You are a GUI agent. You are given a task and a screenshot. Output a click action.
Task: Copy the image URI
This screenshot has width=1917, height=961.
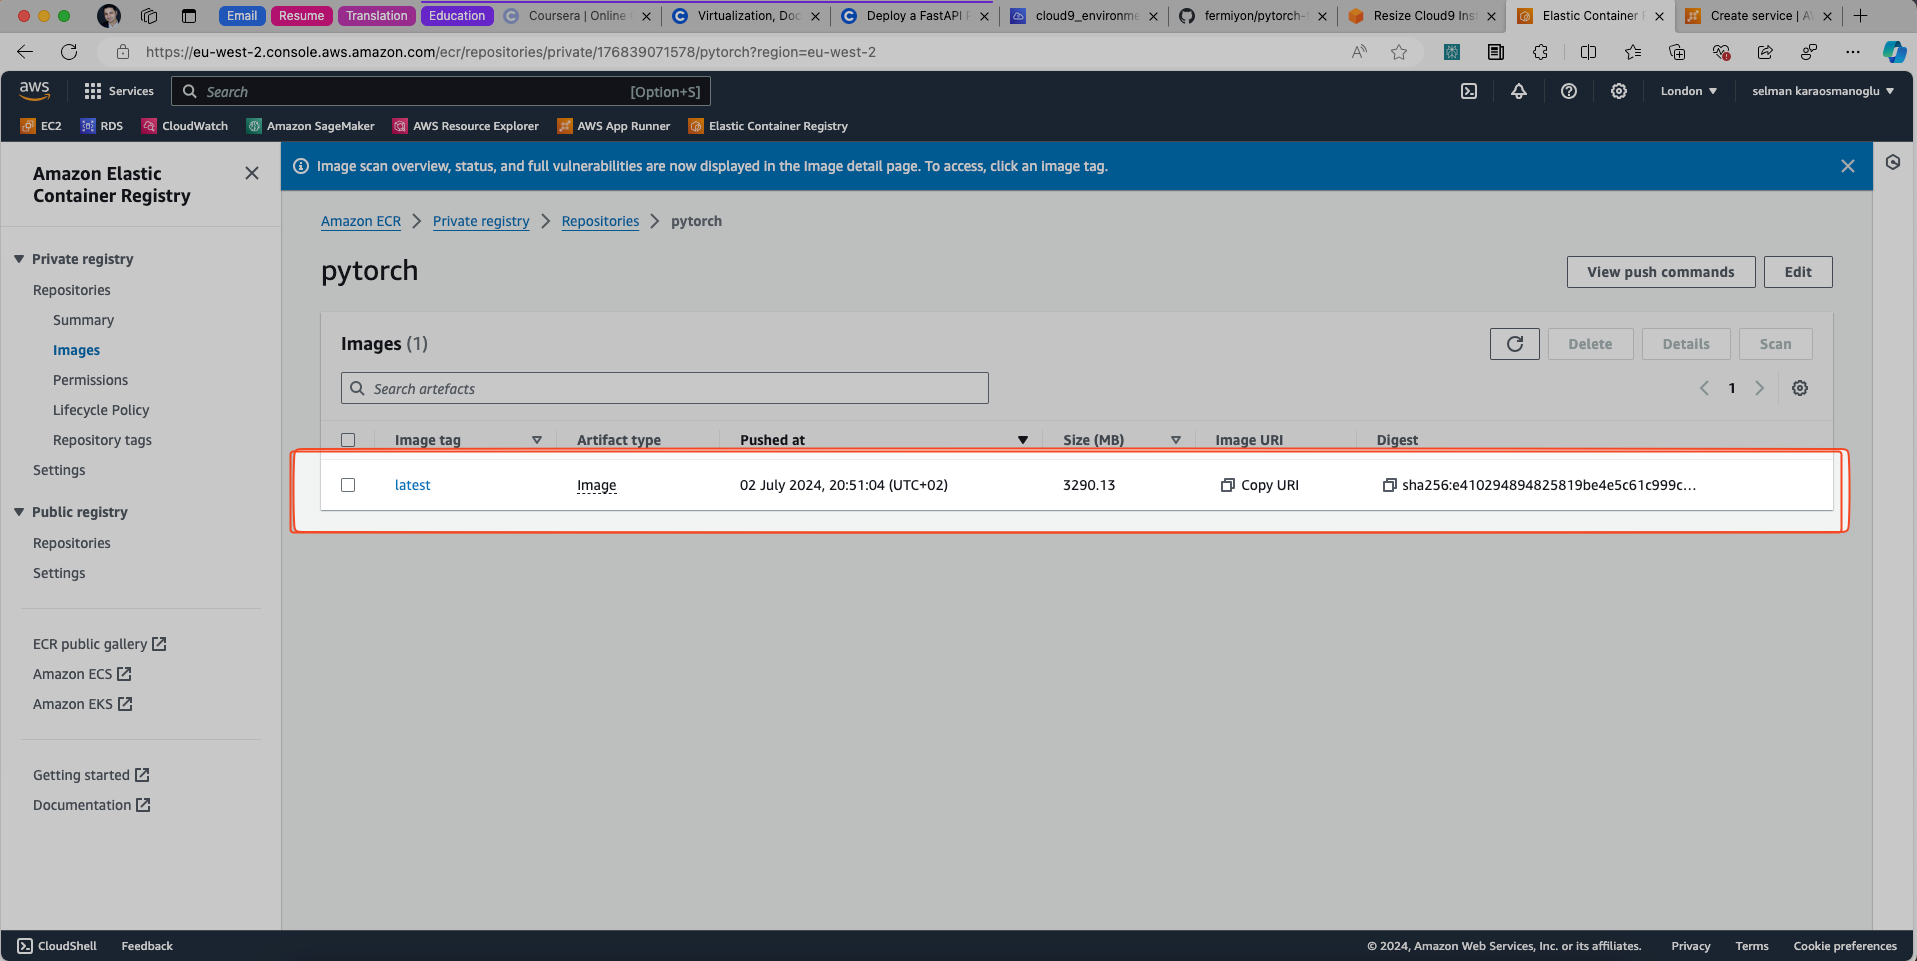(x=1260, y=485)
